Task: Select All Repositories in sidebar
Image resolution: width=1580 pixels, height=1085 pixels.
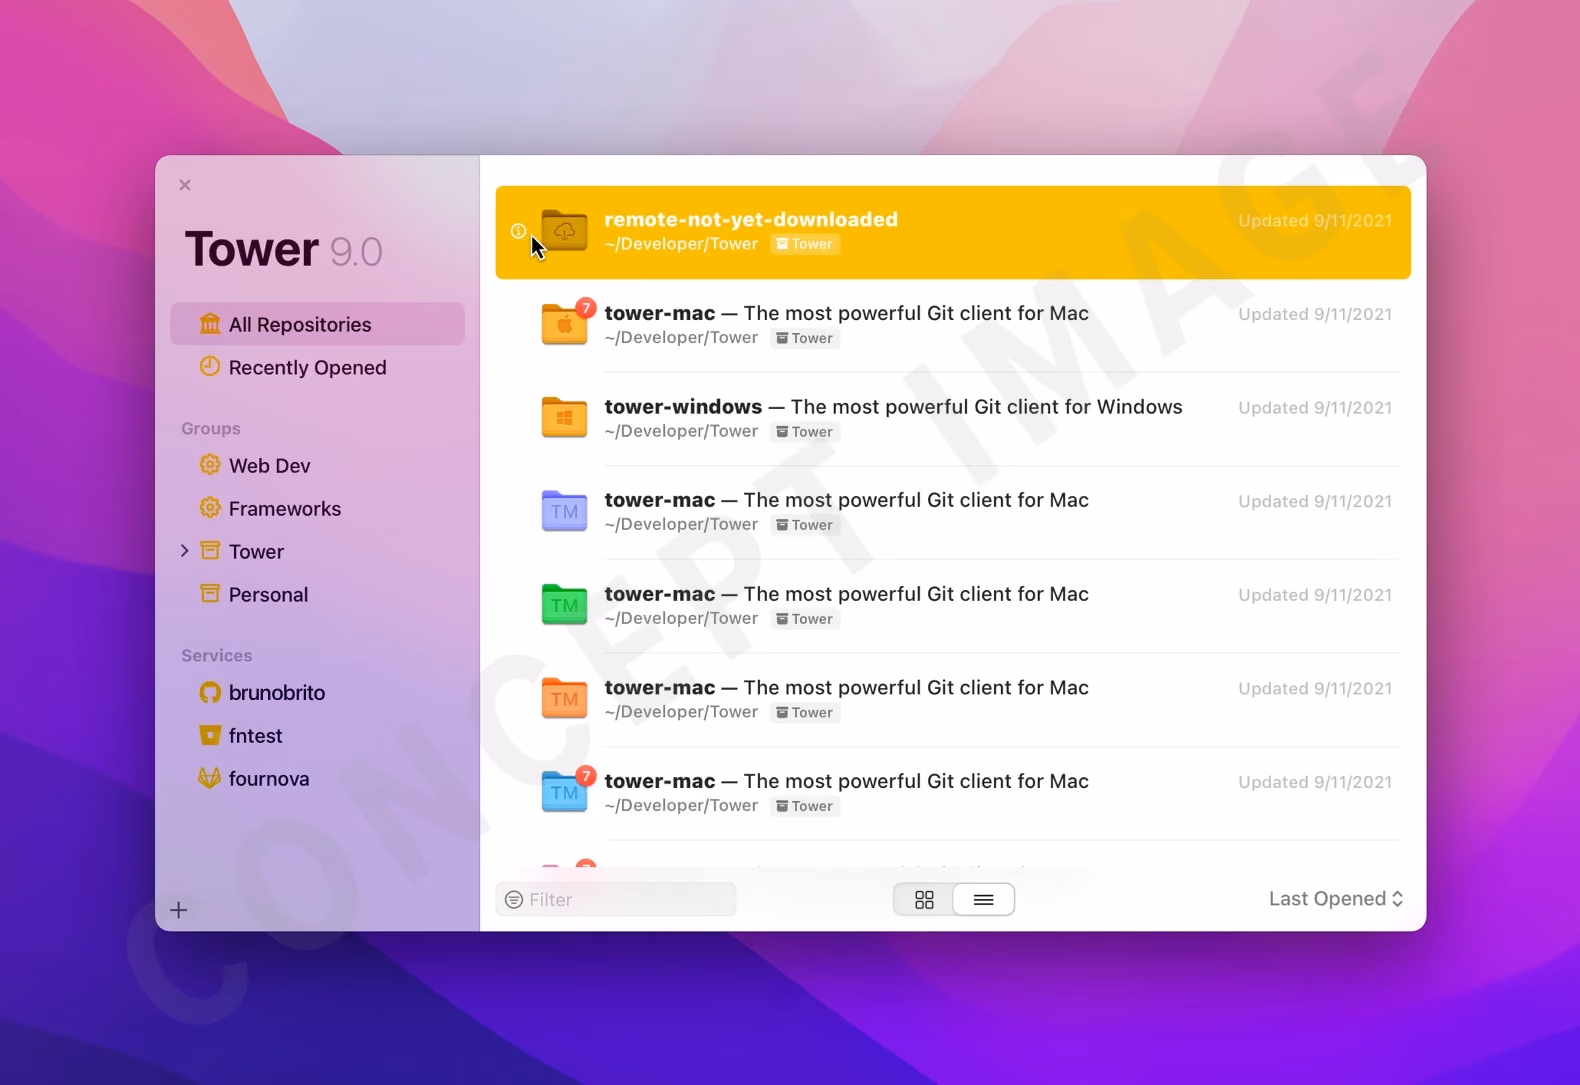Action: (317, 324)
